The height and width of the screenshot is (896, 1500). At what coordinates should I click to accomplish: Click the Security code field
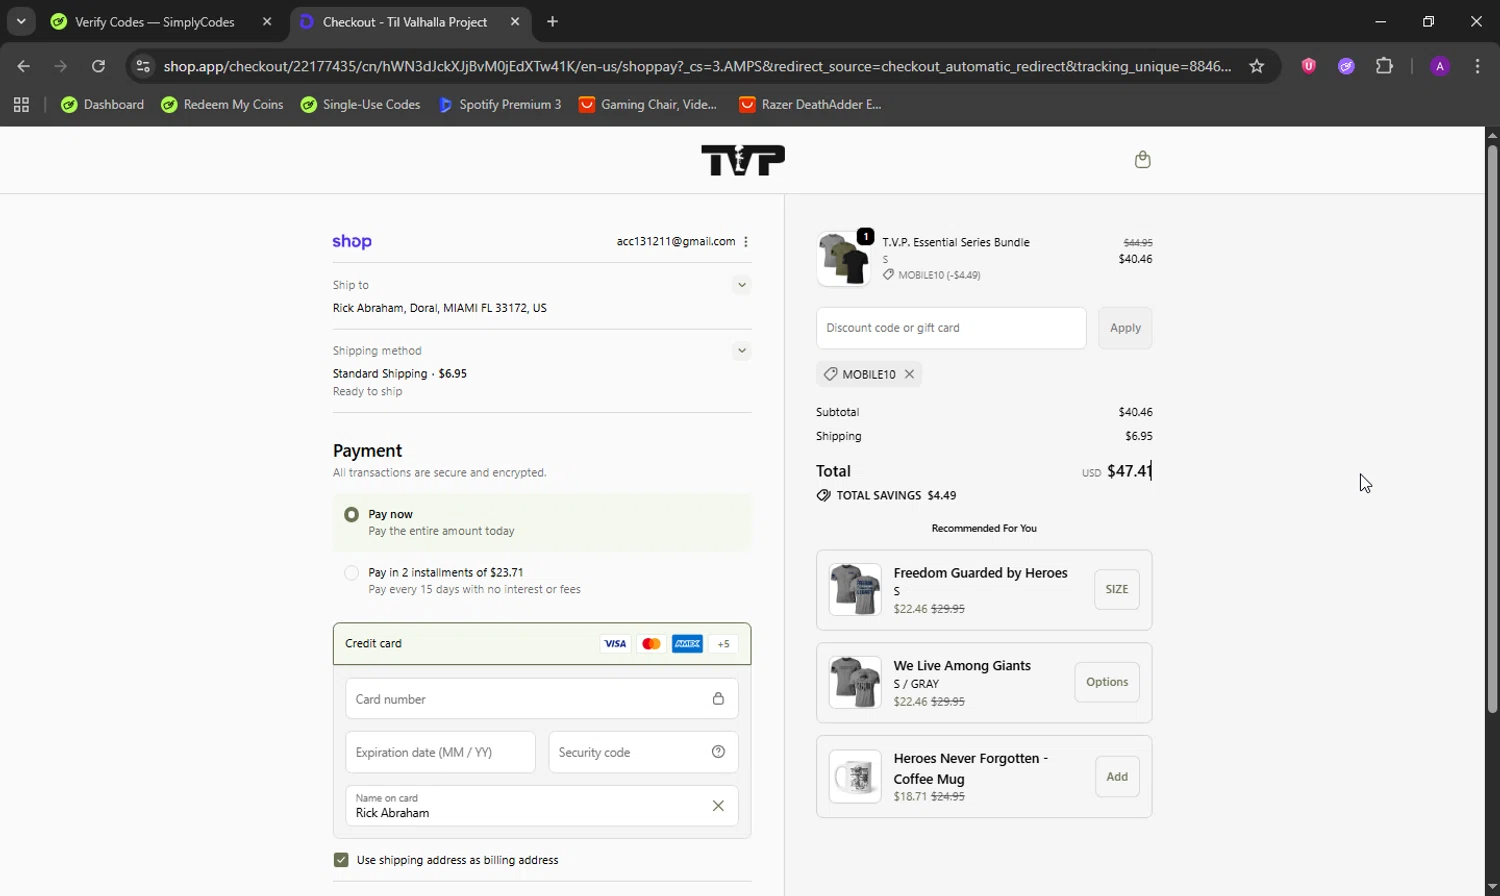[x=643, y=752]
